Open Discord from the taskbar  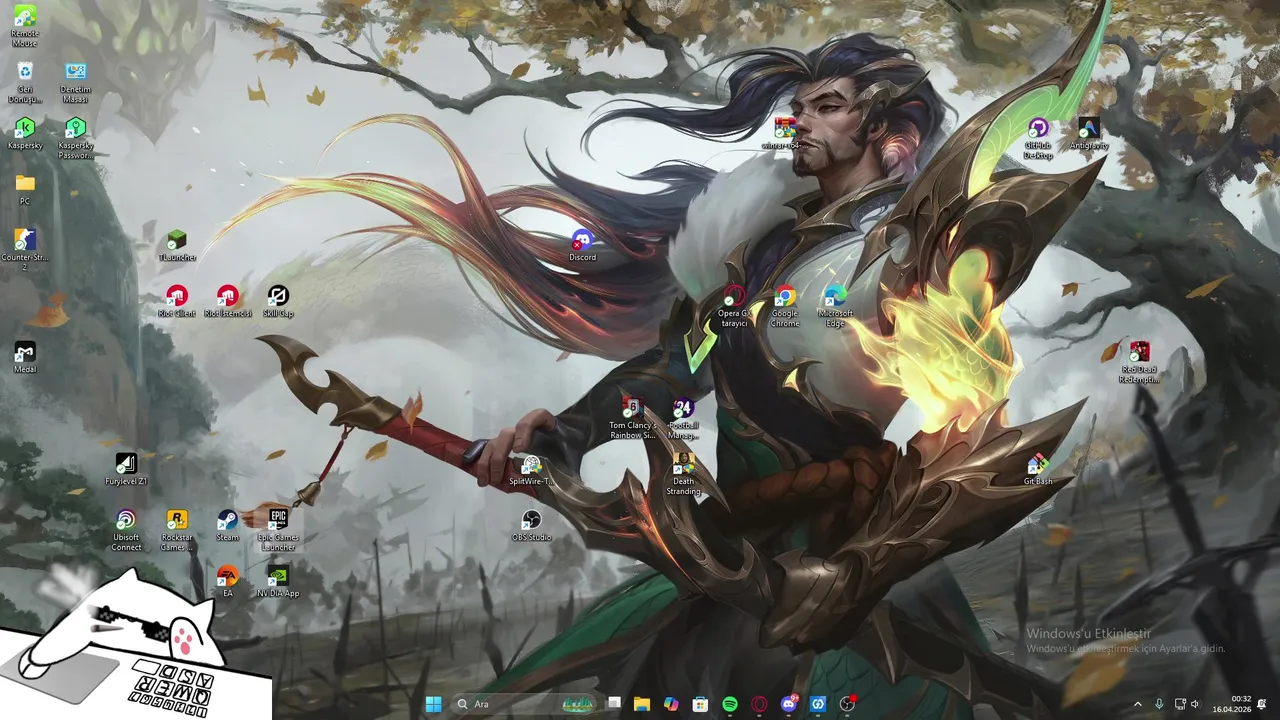pos(789,704)
